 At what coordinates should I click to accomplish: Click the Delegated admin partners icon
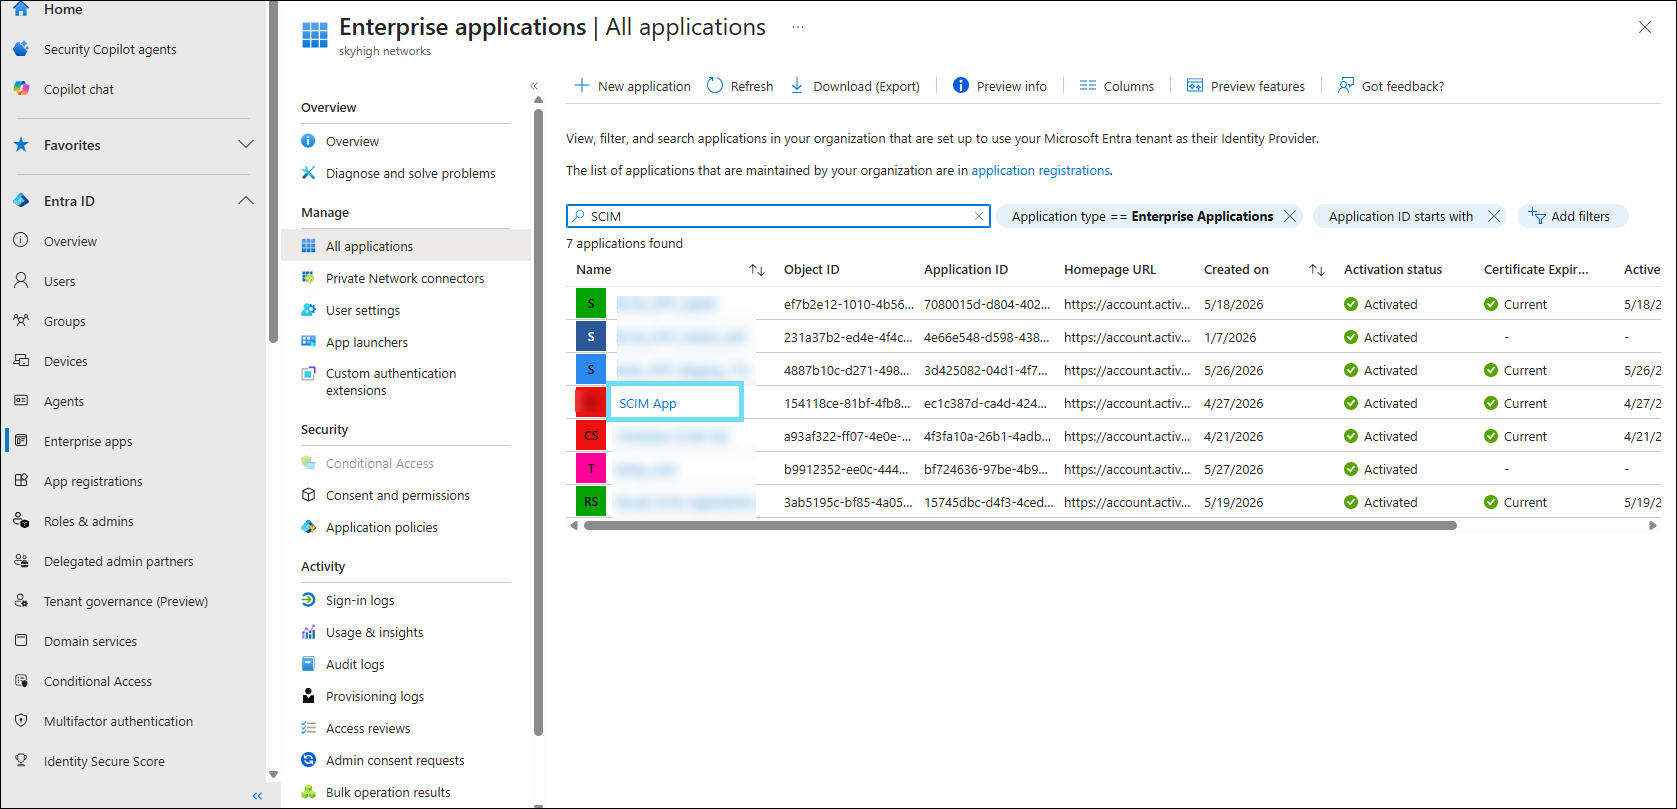pyautogui.click(x=21, y=561)
